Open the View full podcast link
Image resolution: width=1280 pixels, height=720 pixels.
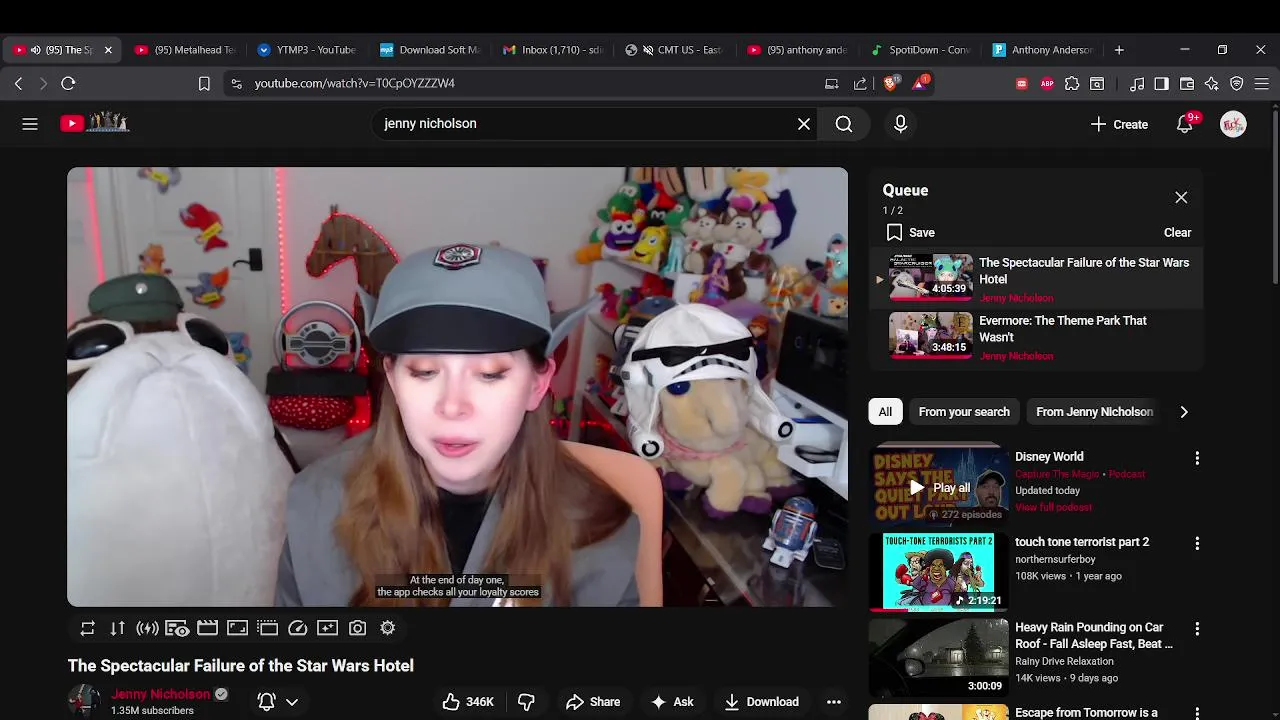[x=1053, y=507]
